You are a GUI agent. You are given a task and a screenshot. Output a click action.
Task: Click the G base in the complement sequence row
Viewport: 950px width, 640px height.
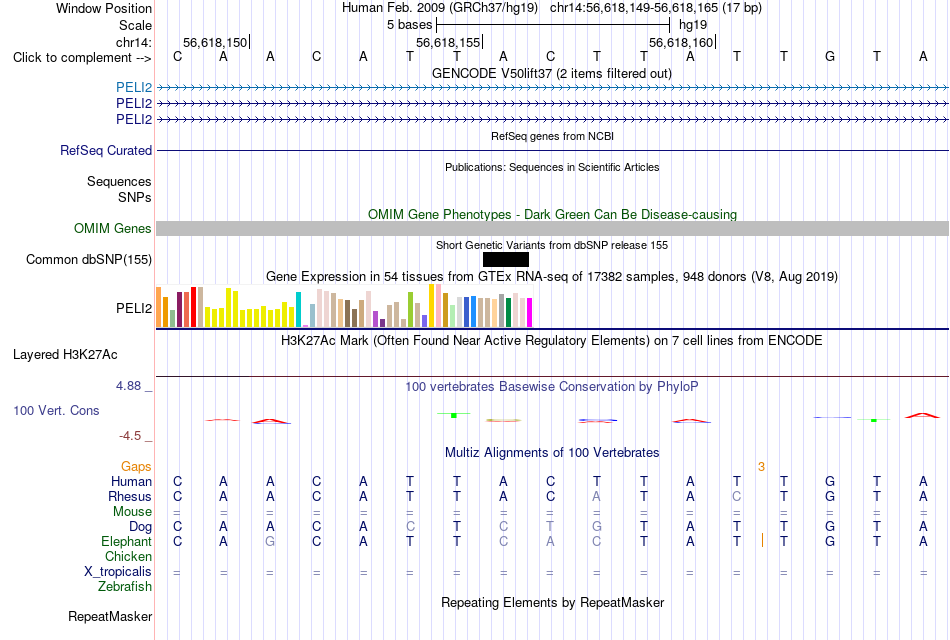click(x=830, y=56)
